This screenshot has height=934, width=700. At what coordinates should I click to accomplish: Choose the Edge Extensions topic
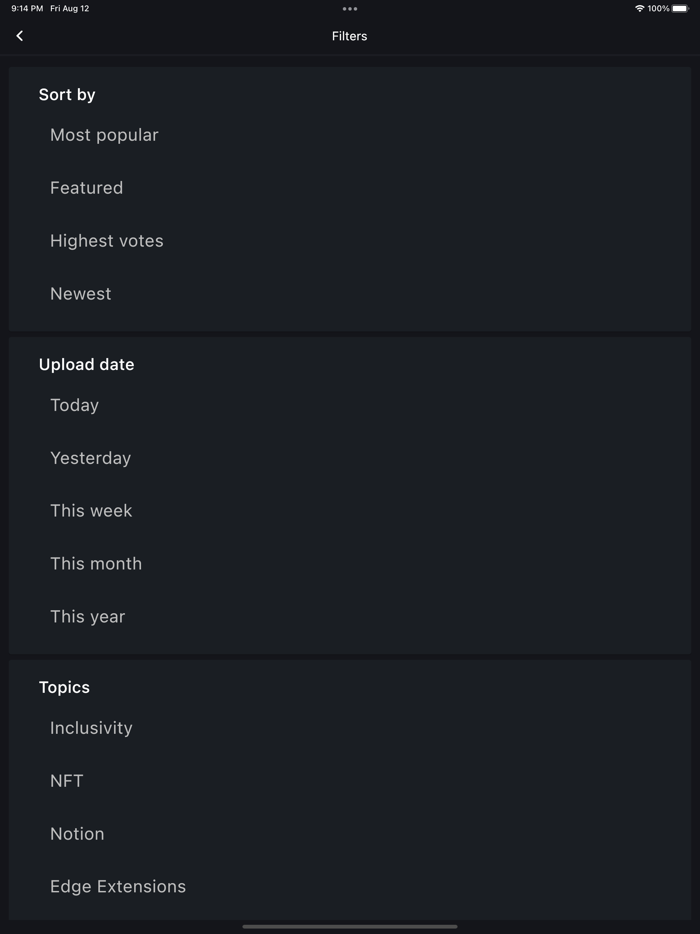click(x=118, y=886)
